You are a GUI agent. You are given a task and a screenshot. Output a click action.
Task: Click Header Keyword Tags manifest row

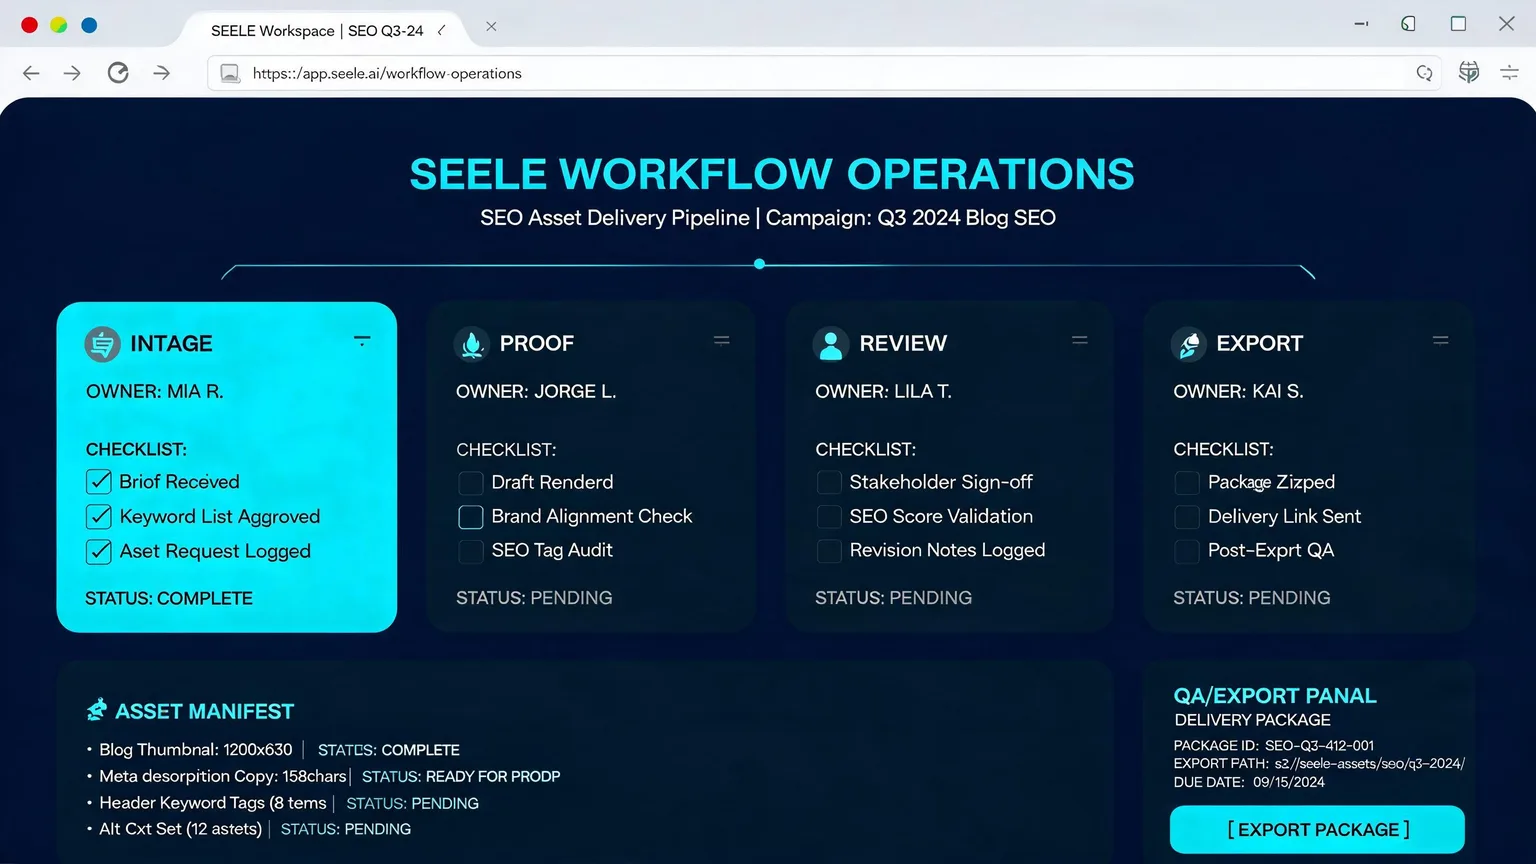[282, 803]
